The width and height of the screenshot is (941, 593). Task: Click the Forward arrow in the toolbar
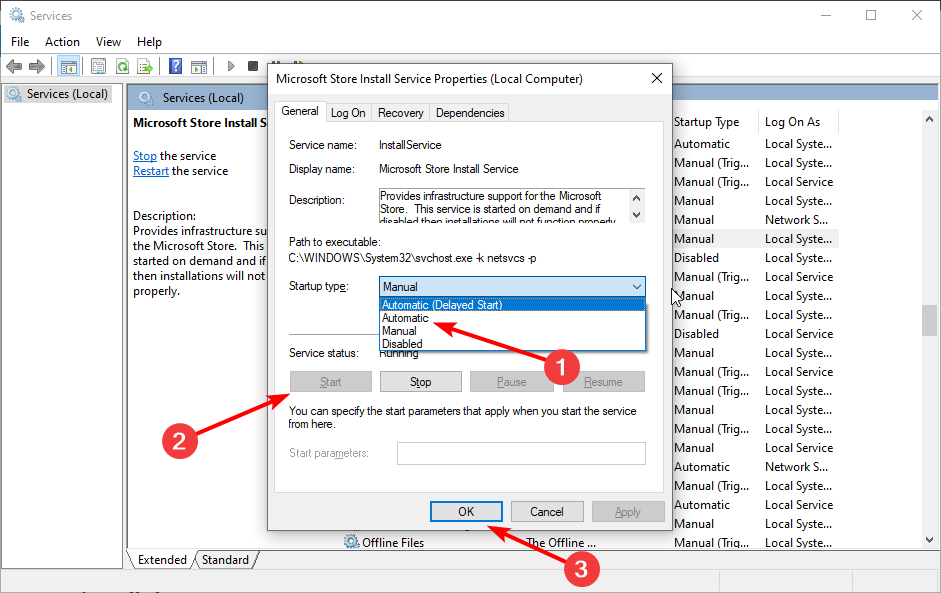pyautogui.click(x=37, y=66)
